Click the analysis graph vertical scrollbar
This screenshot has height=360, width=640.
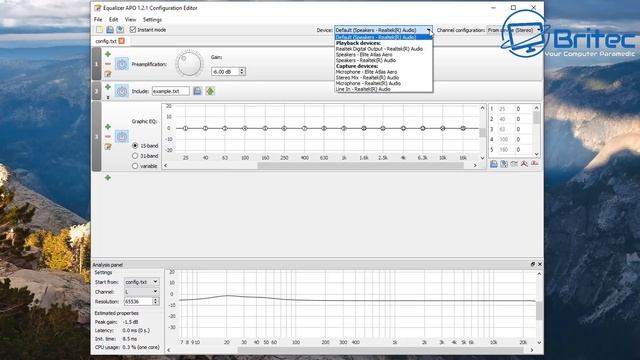(x=539, y=311)
